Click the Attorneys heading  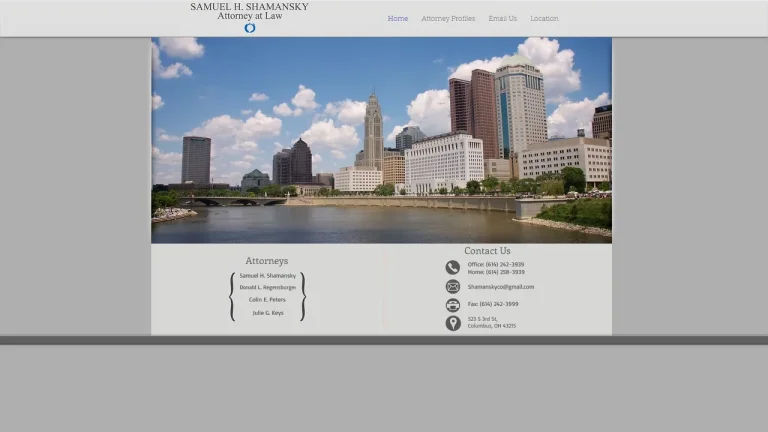(266, 261)
